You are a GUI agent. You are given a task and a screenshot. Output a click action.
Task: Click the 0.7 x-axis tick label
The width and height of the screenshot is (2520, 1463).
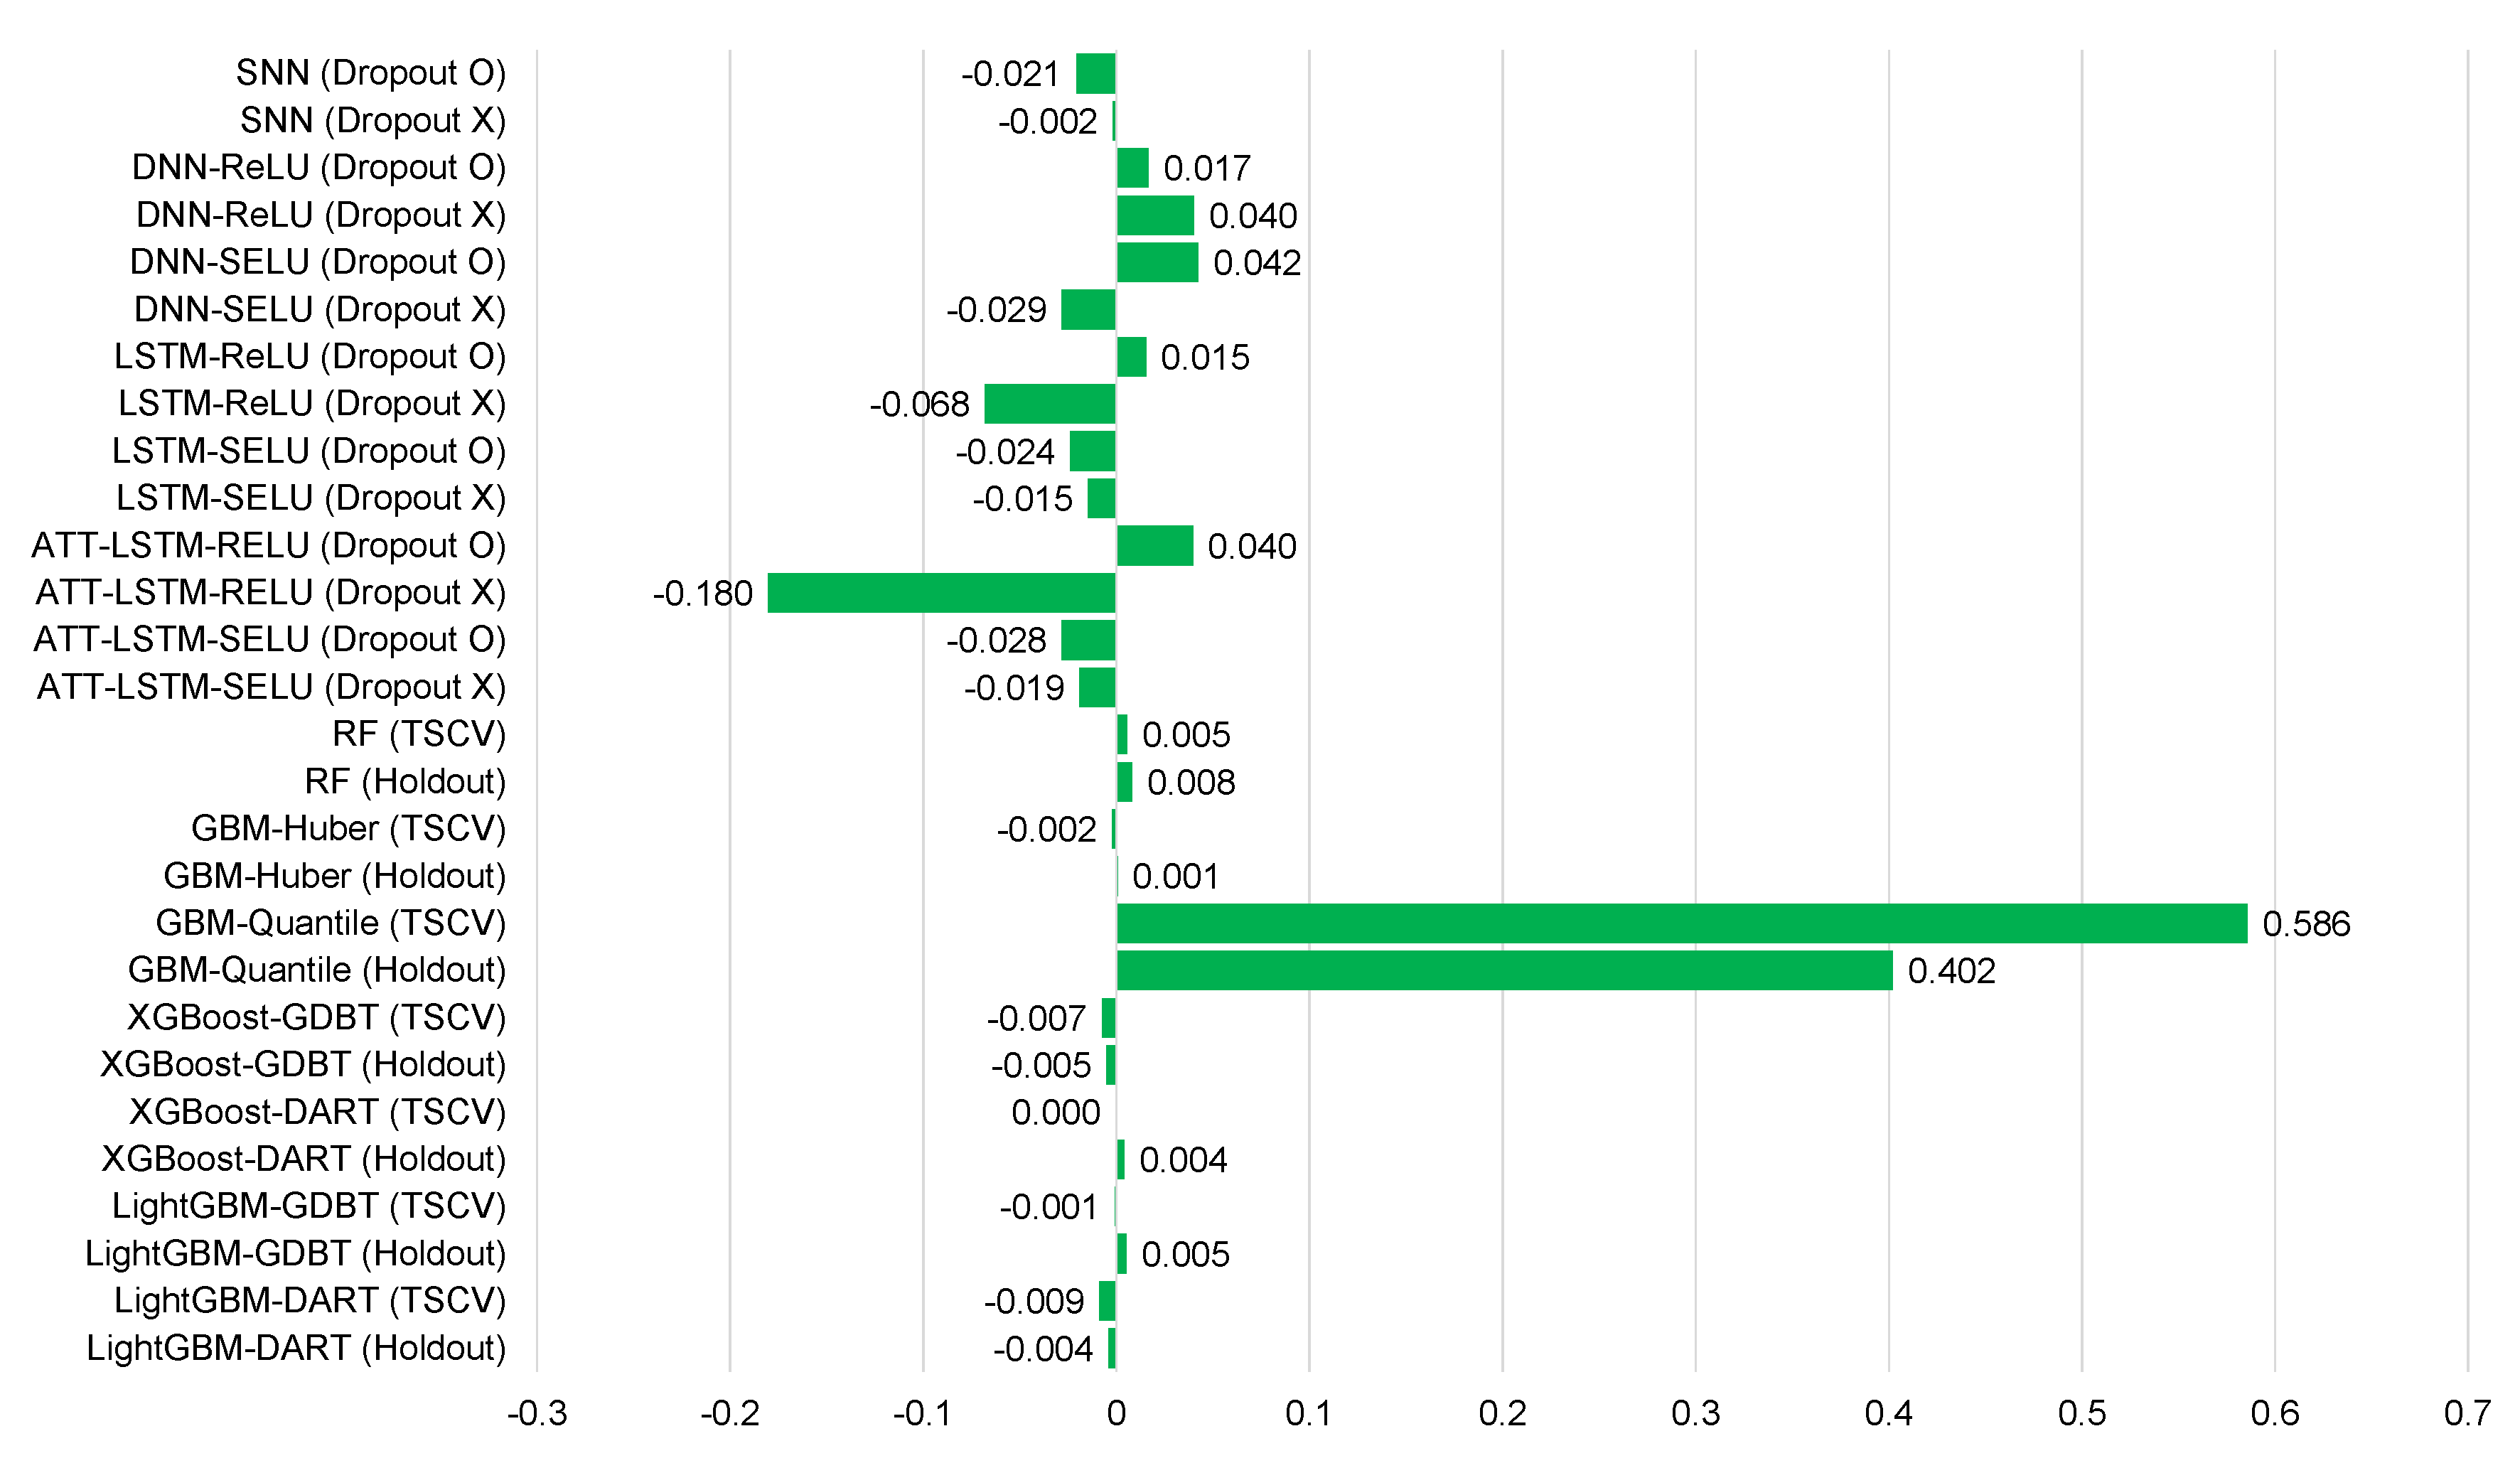click(x=2466, y=1413)
